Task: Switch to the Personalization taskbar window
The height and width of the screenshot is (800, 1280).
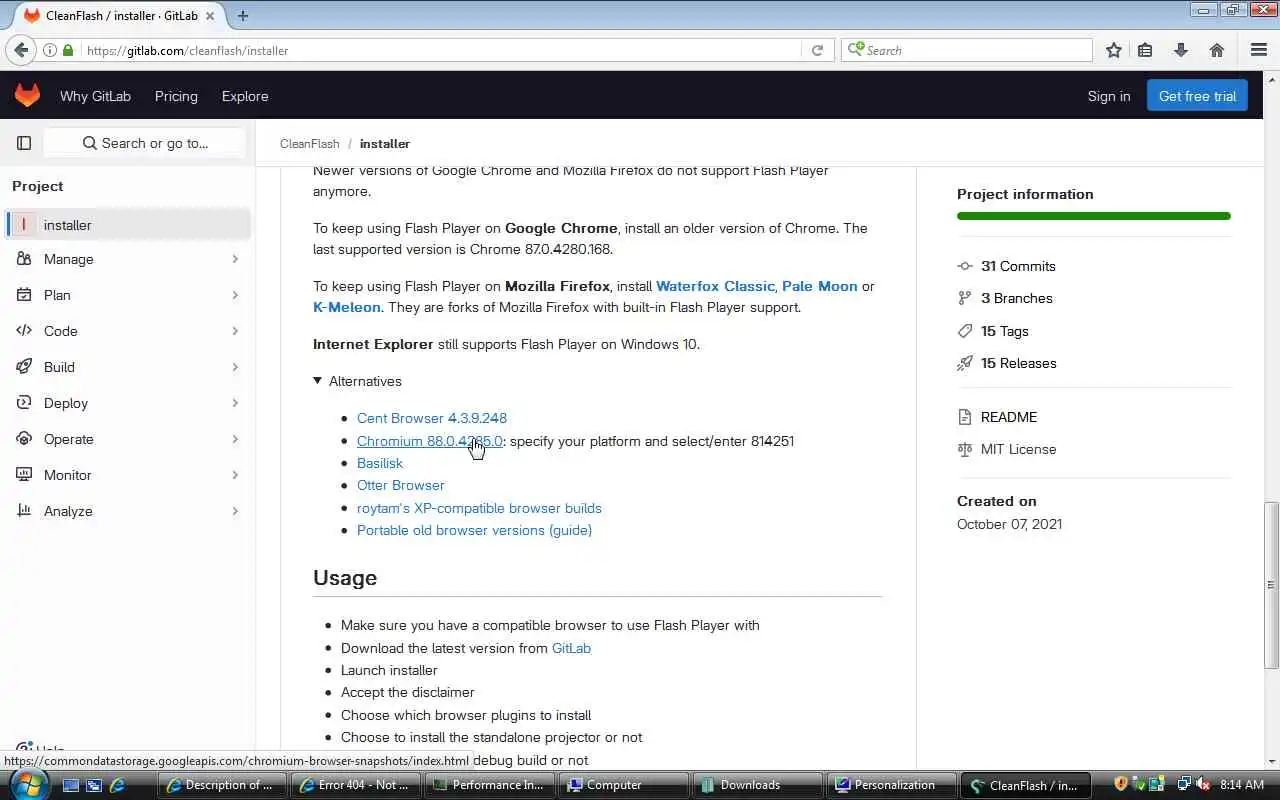Action: click(x=891, y=785)
